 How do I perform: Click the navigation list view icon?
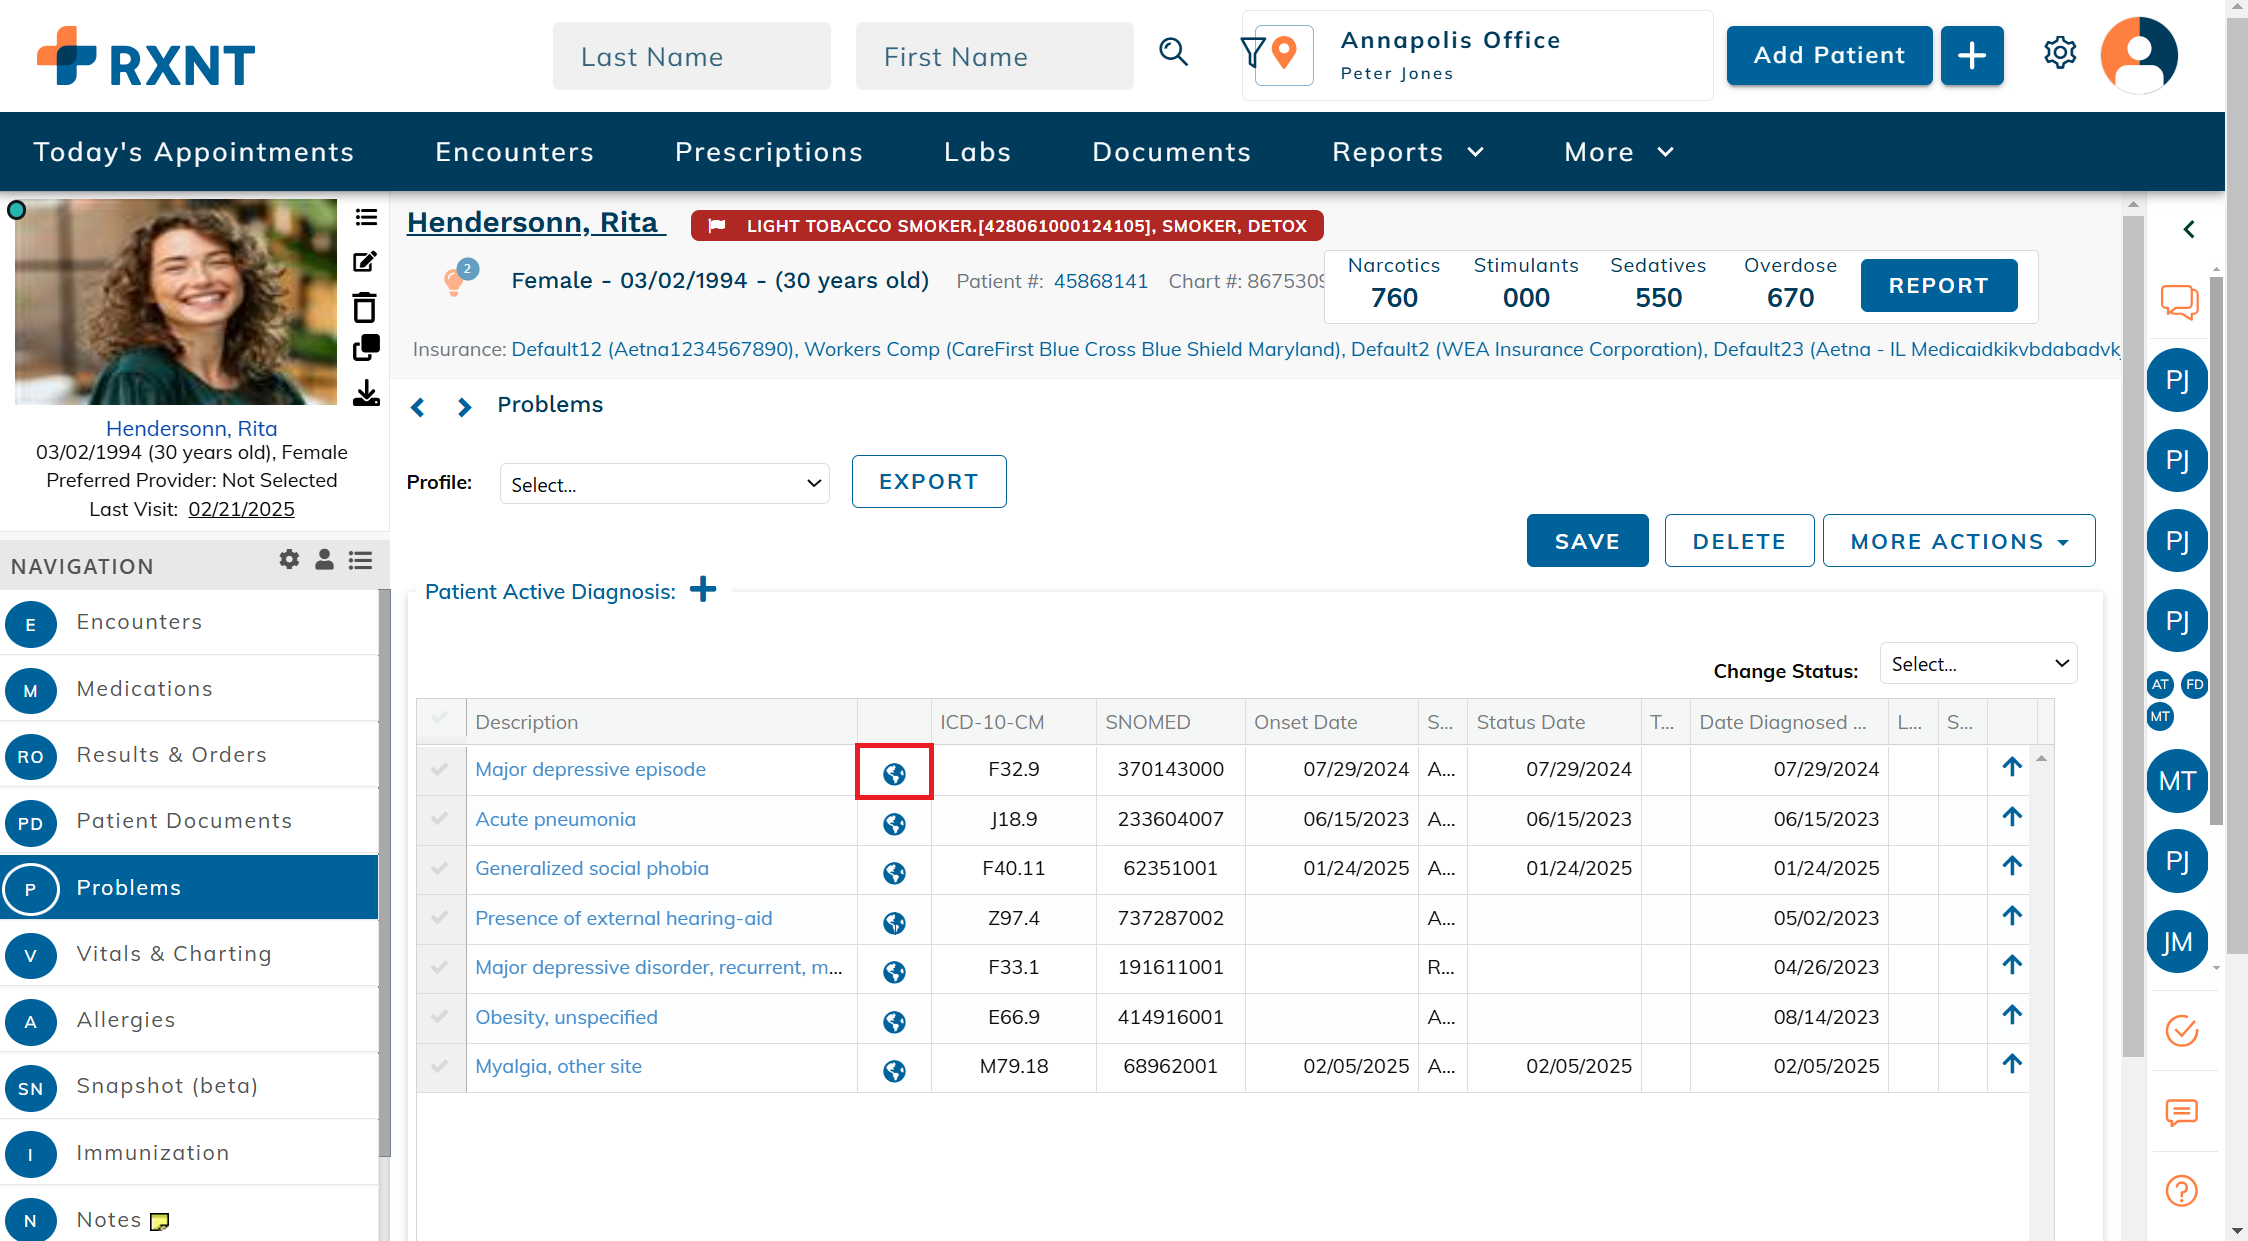click(360, 560)
